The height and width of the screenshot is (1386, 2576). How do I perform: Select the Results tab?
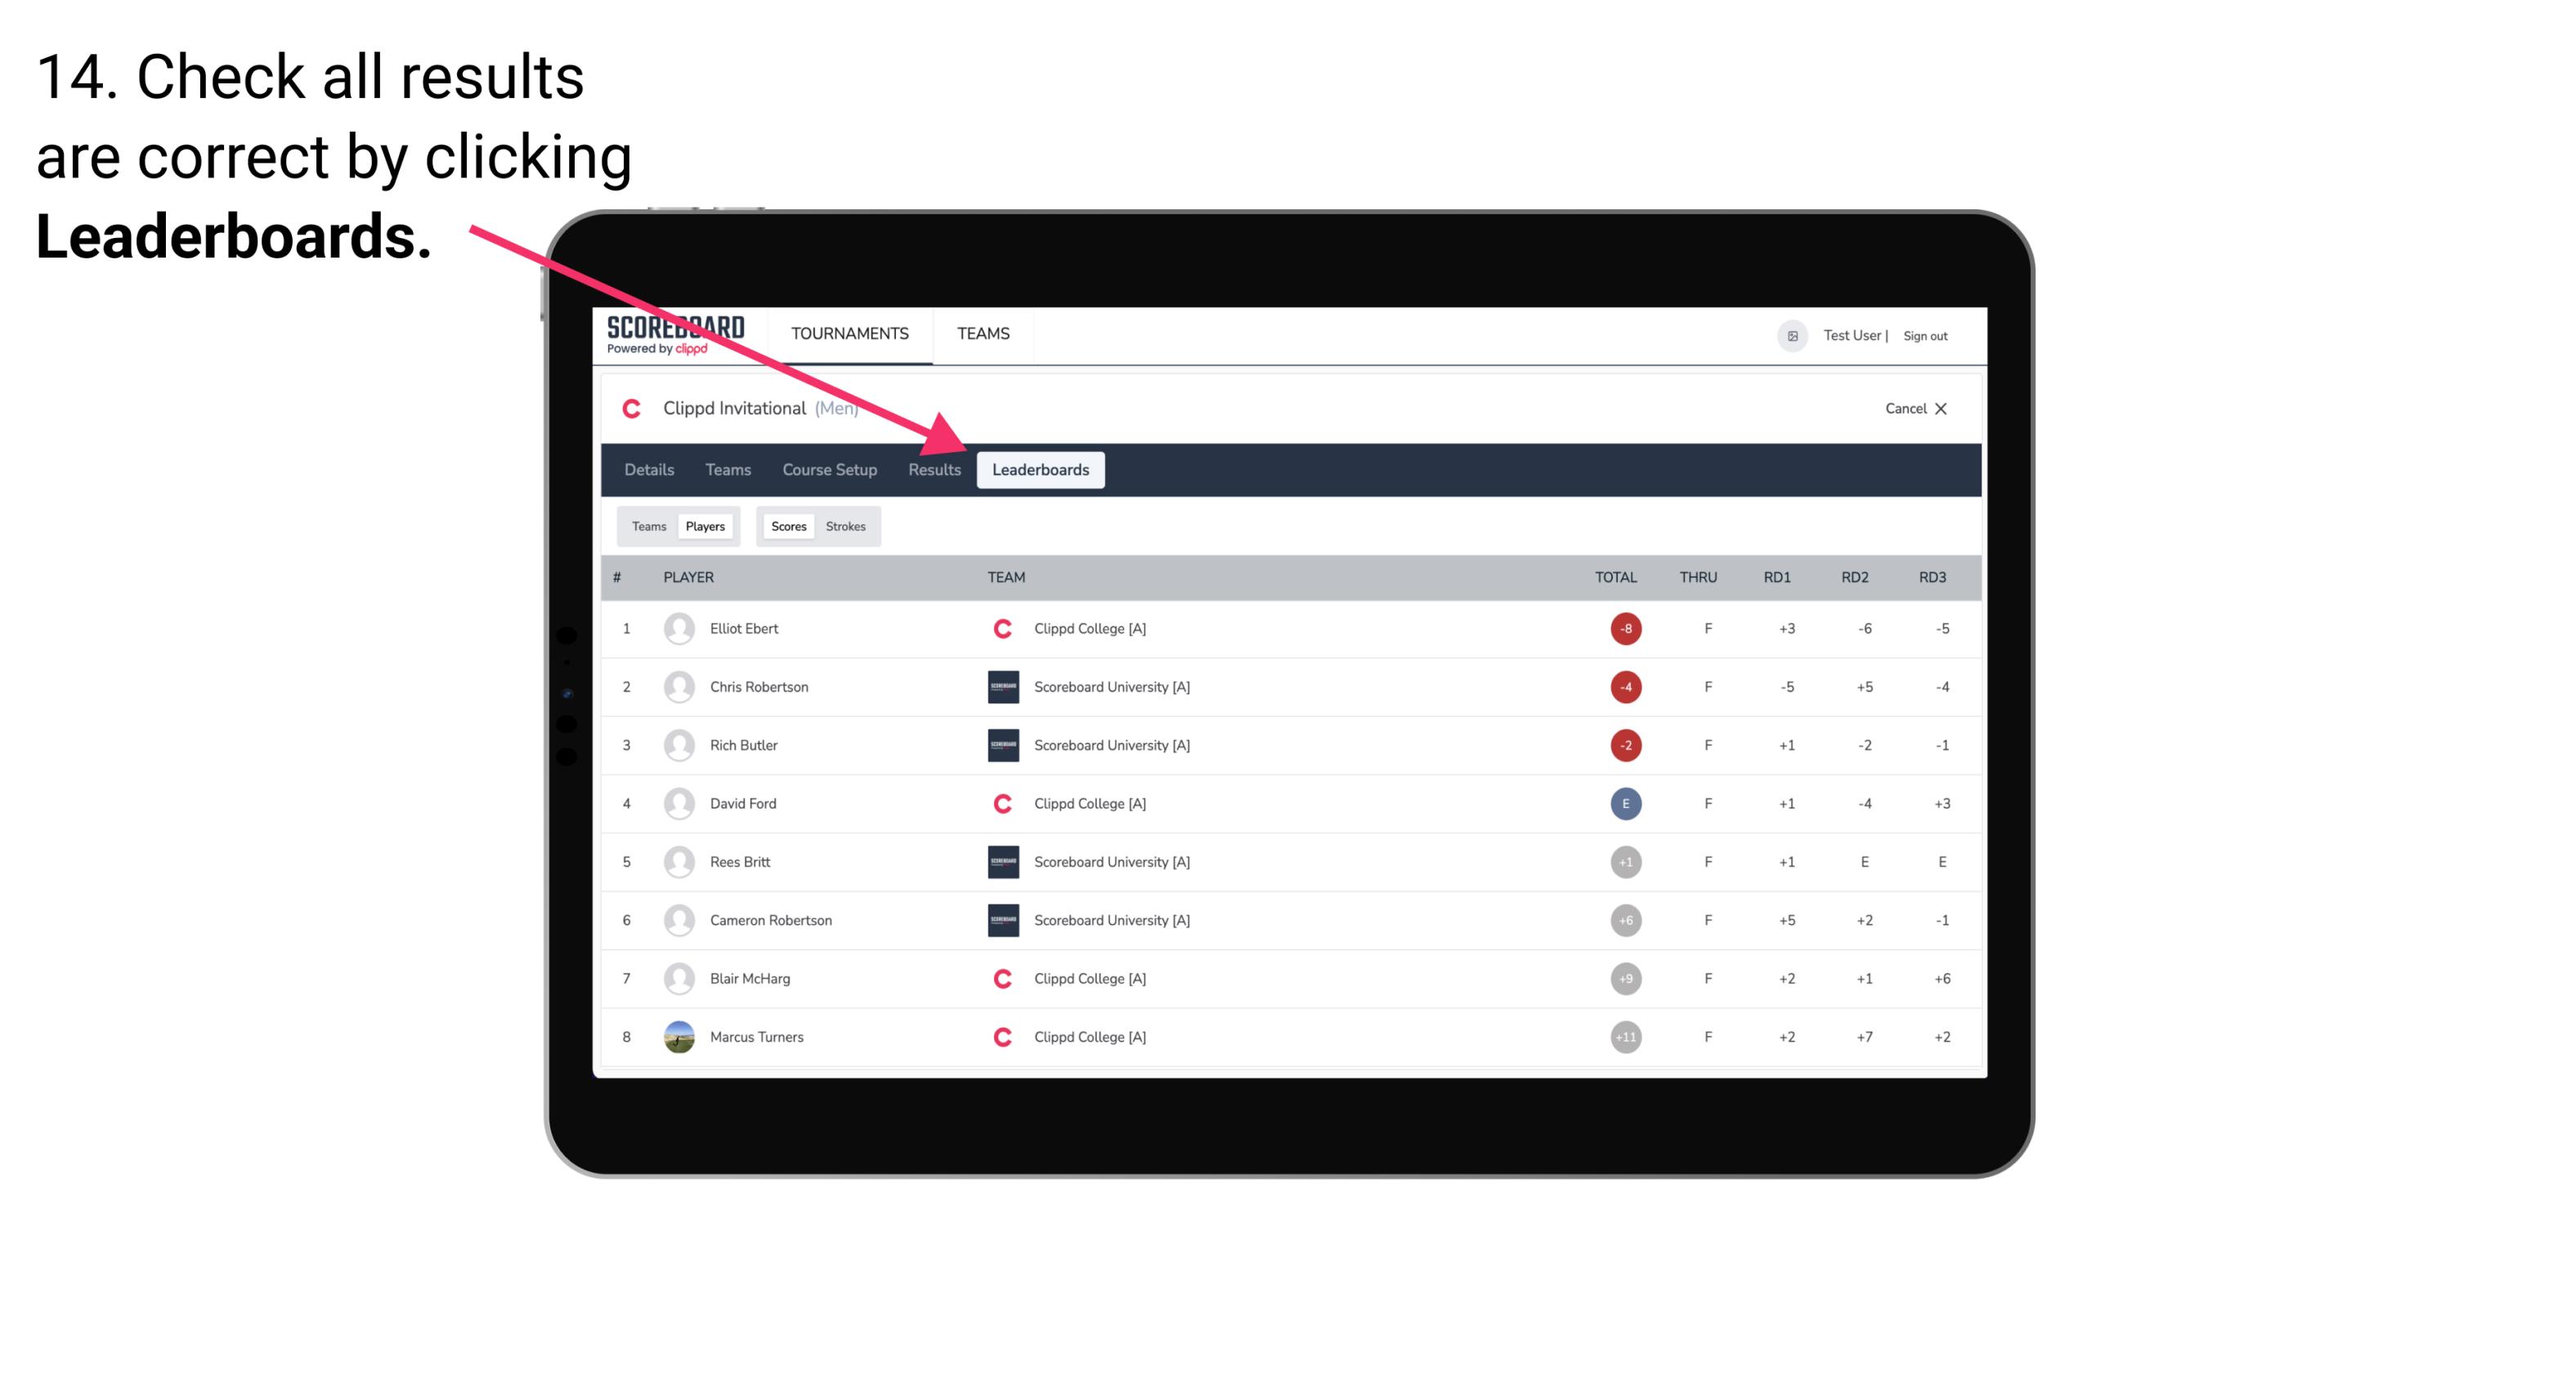933,469
